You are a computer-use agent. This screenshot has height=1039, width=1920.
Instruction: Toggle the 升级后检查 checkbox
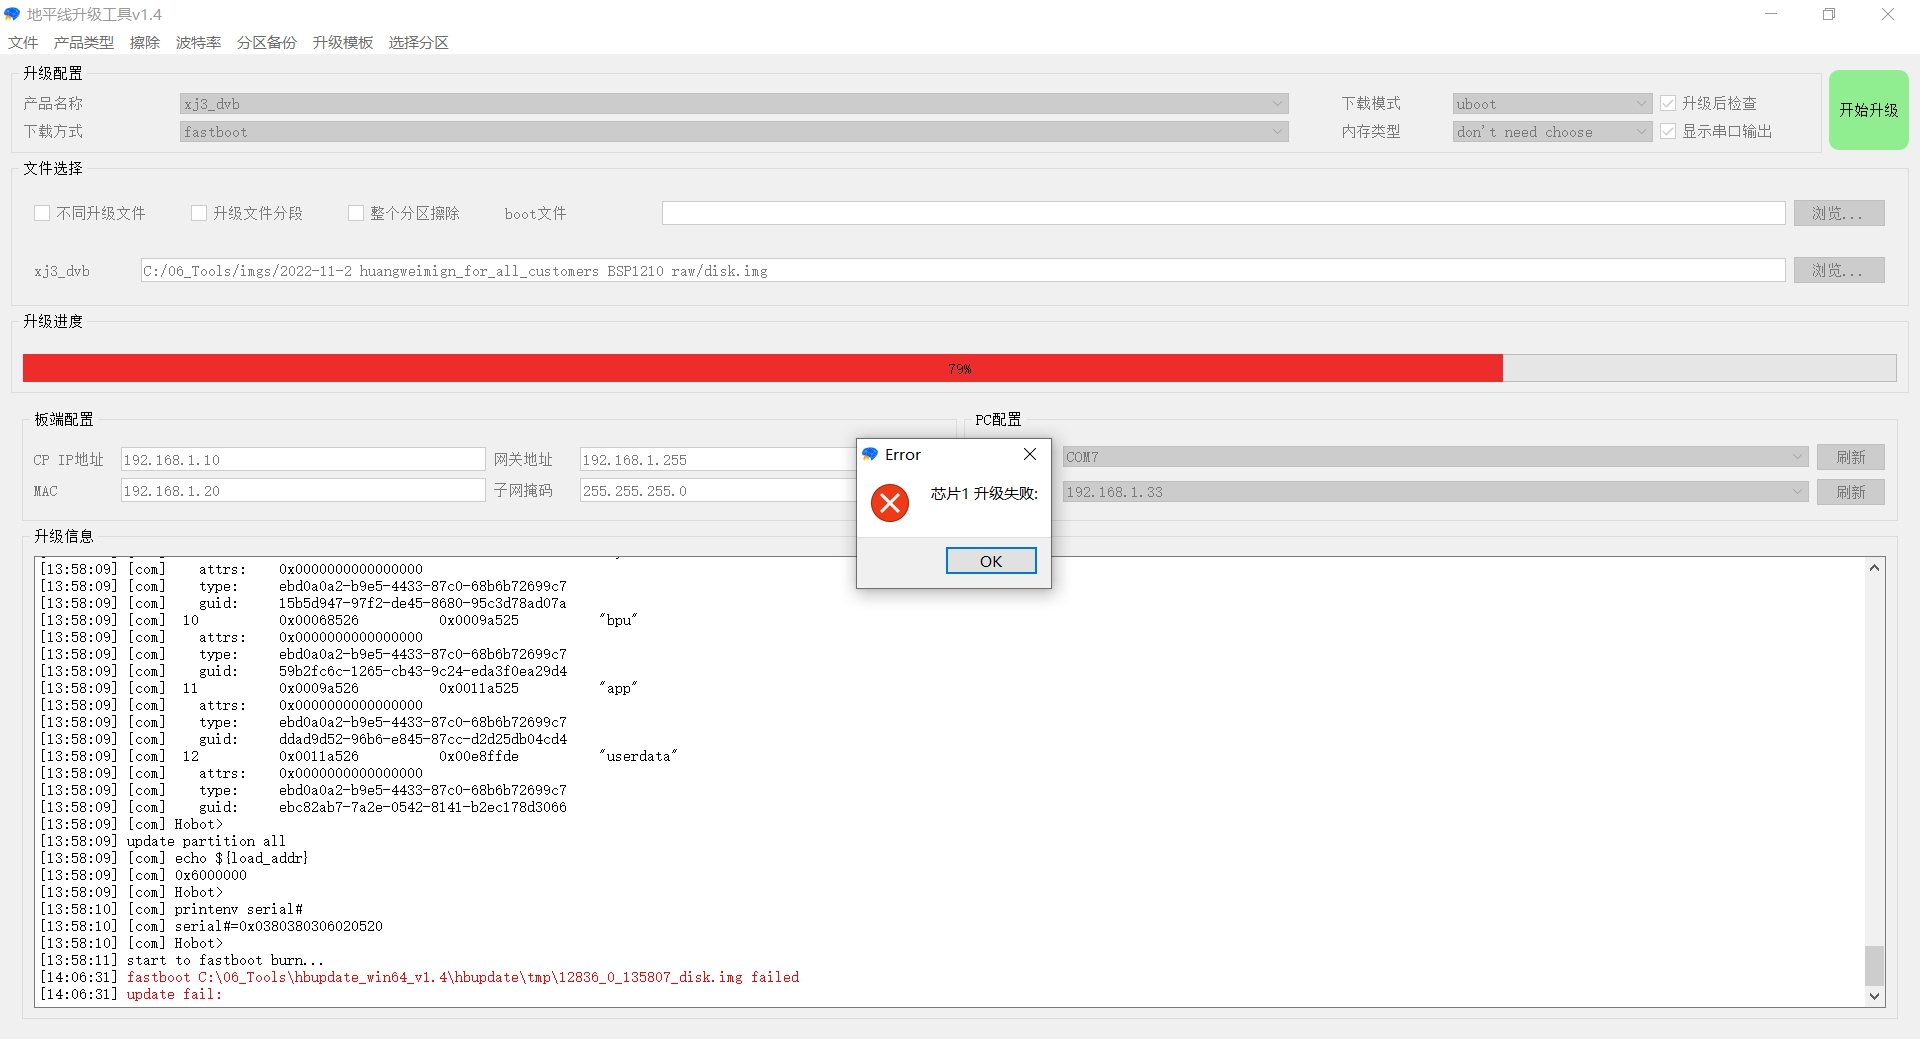point(1667,103)
